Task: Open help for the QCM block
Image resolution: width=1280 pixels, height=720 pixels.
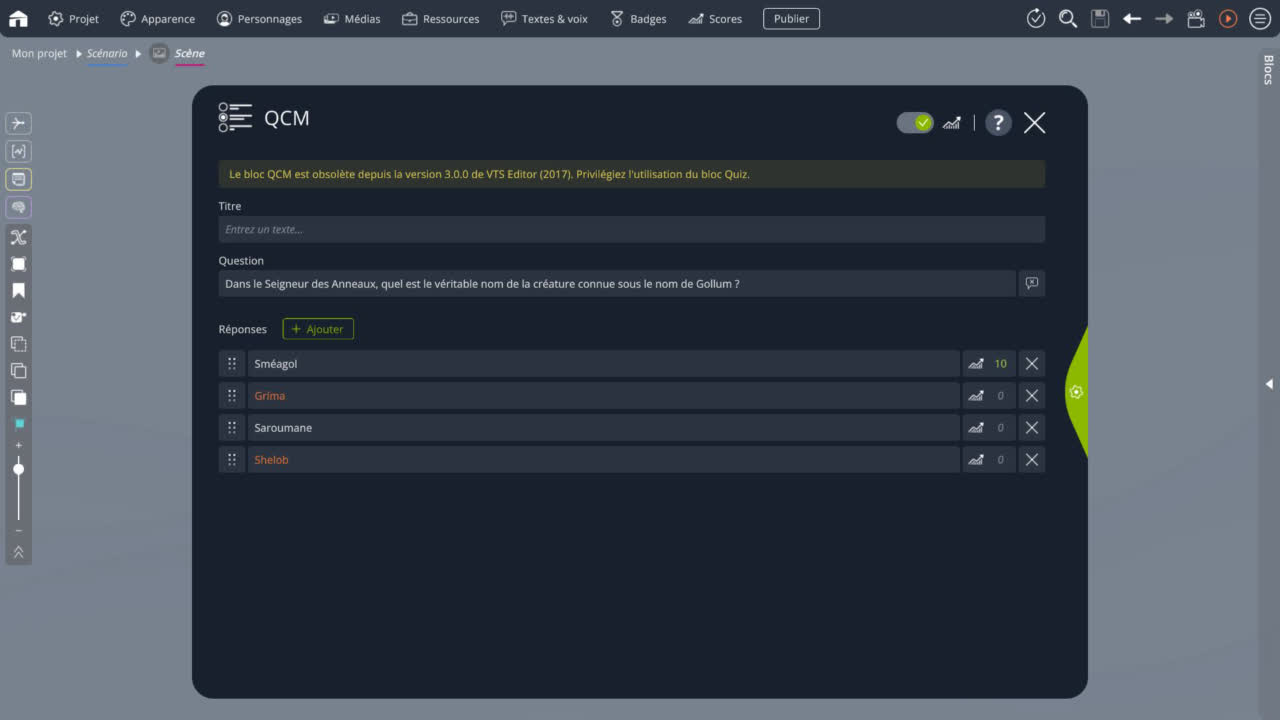Action: pos(998,122)
